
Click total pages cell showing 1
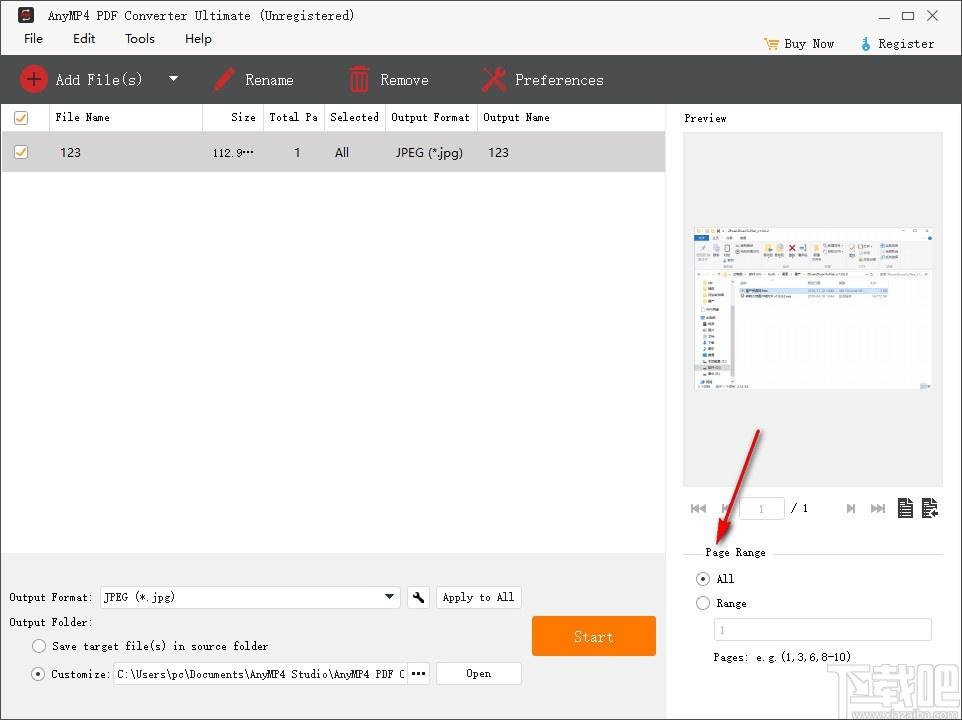point(297,153)
